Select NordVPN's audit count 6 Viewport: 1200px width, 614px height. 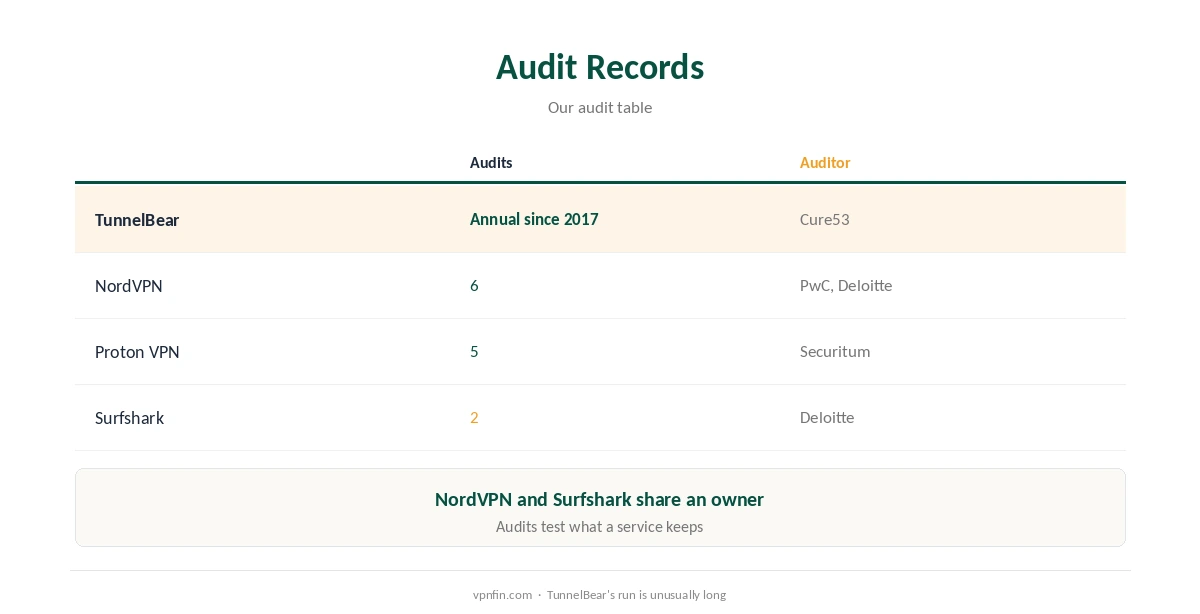tap(474, 286)
